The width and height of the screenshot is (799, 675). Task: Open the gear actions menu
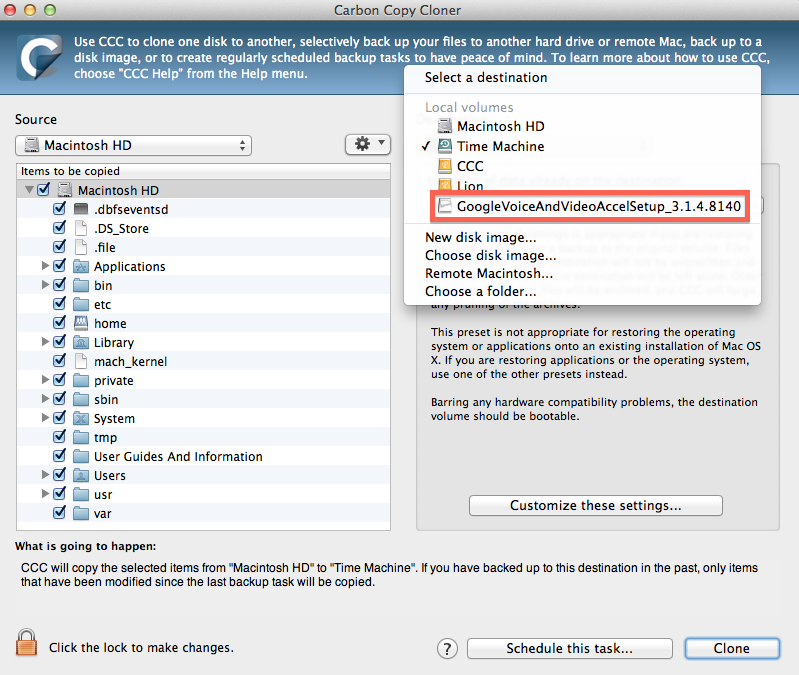click(368, 145)
